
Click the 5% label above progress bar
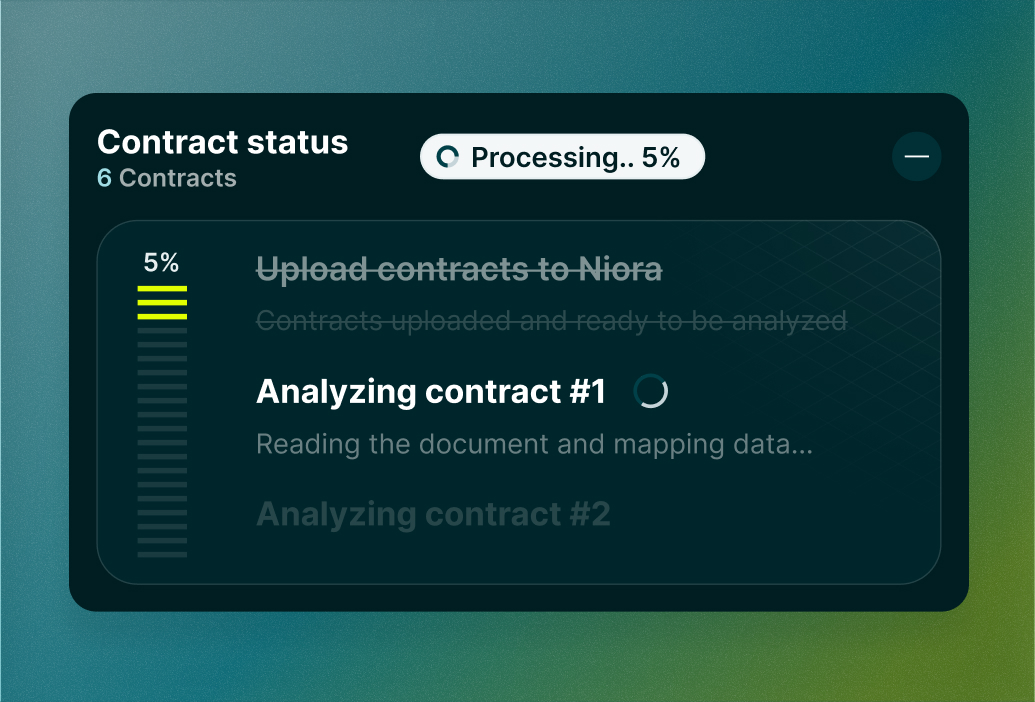click(x=161, y=263)
